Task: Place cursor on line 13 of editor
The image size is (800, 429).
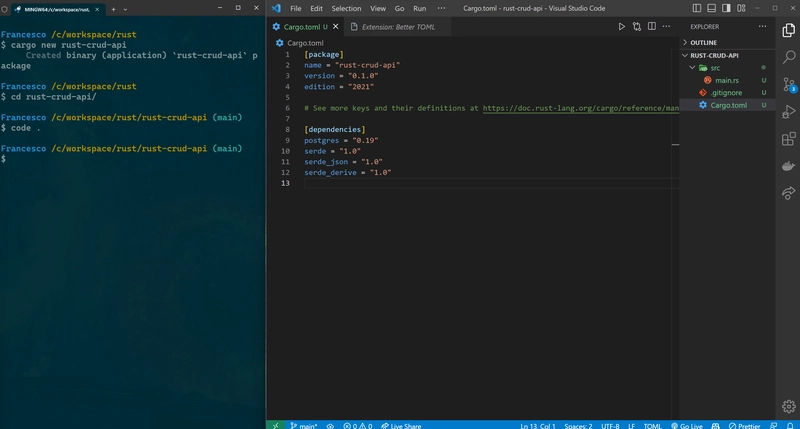Action: click(490, 183)
